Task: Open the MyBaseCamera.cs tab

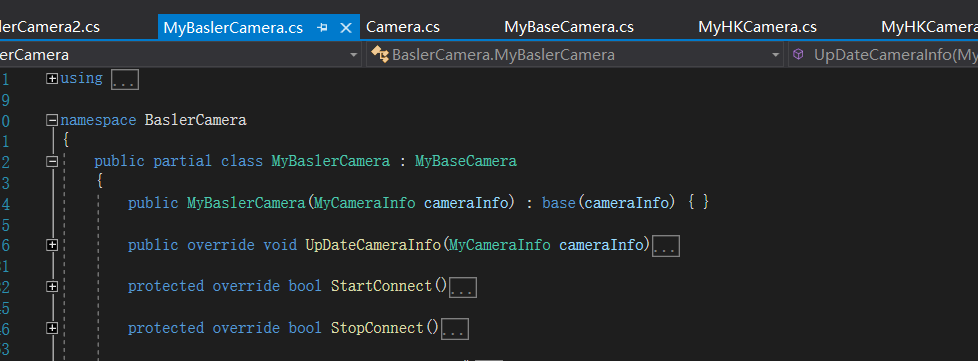Action: point(569,27)
